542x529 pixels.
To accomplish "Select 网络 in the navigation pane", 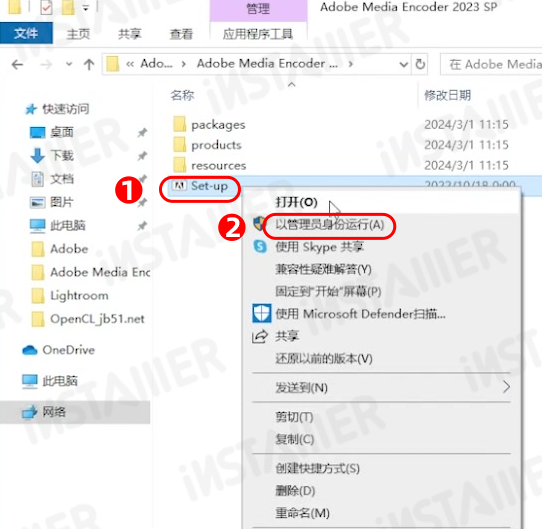I will pyautogui.click(x=54, y=412).
